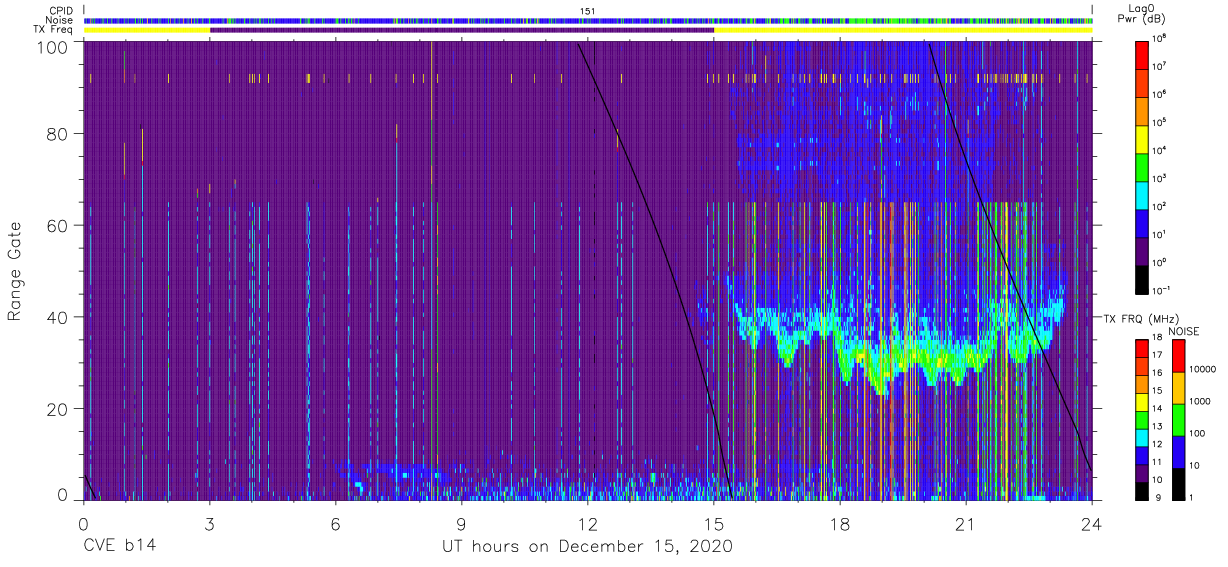Click the red segment of TX FRQ colorbar
Image resolution: width=1228 pixels, height=567 pixels.
pos(1143,347)
